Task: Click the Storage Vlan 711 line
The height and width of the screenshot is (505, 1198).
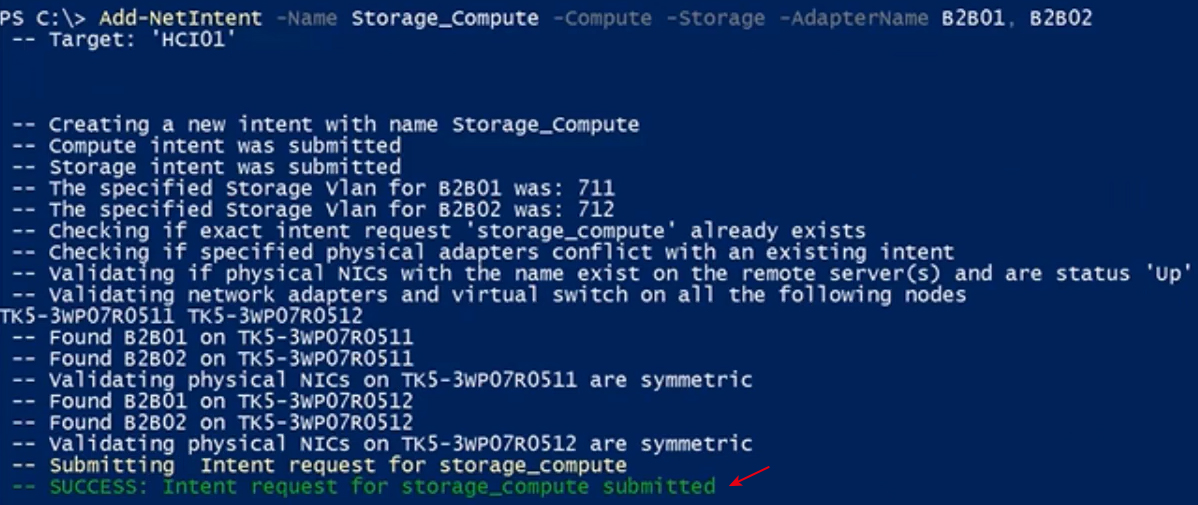Action: [313, 188]
